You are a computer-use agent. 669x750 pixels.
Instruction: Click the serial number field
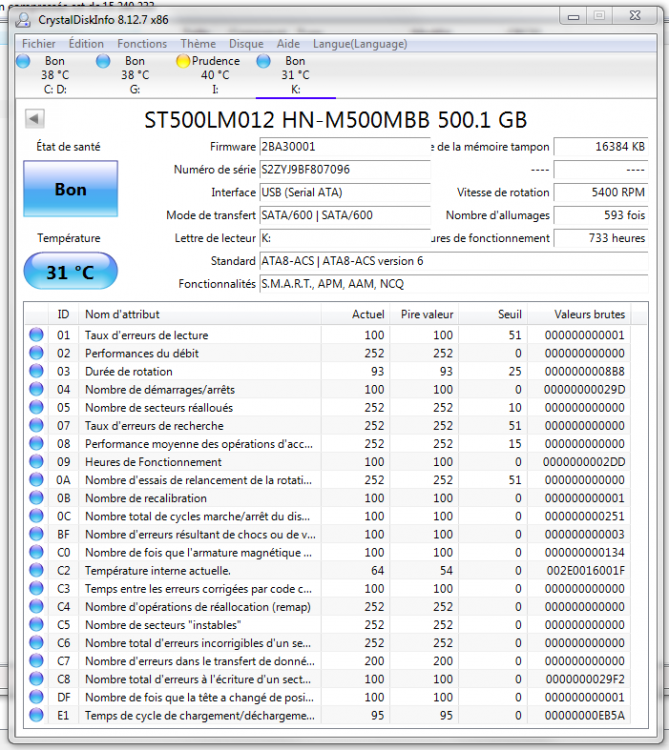[344, 170]
